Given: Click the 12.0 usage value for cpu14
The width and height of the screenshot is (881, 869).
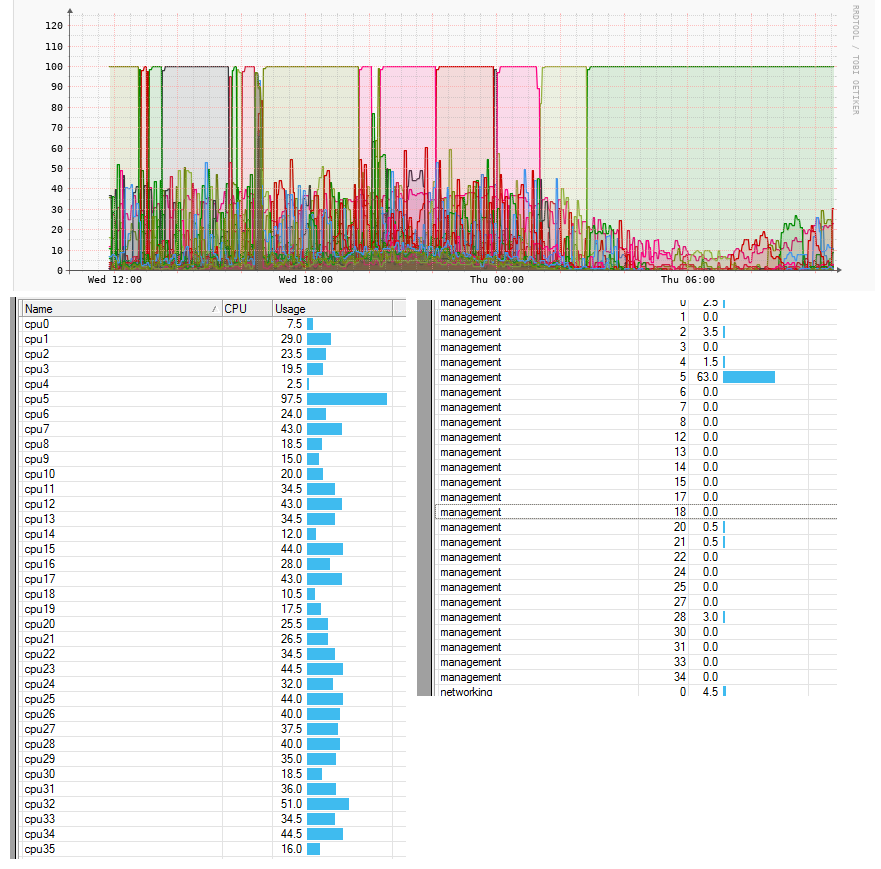Looking at the screenshot, I should point(292,534).
